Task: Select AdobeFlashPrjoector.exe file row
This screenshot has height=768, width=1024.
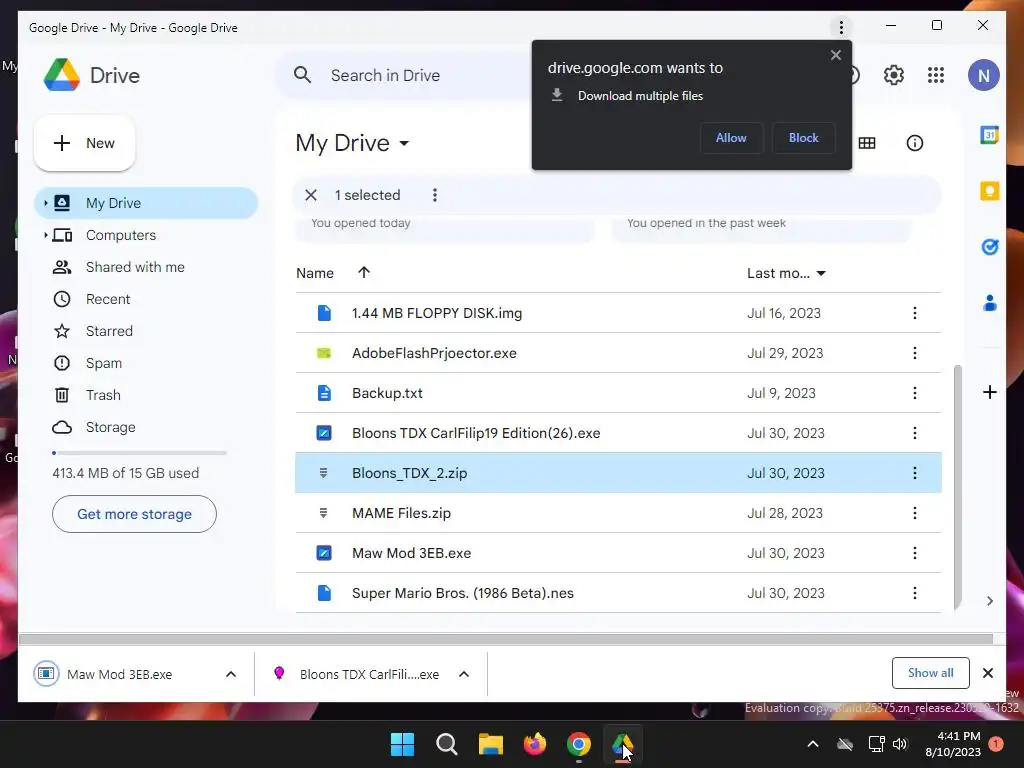Action: tap(618, 353)
